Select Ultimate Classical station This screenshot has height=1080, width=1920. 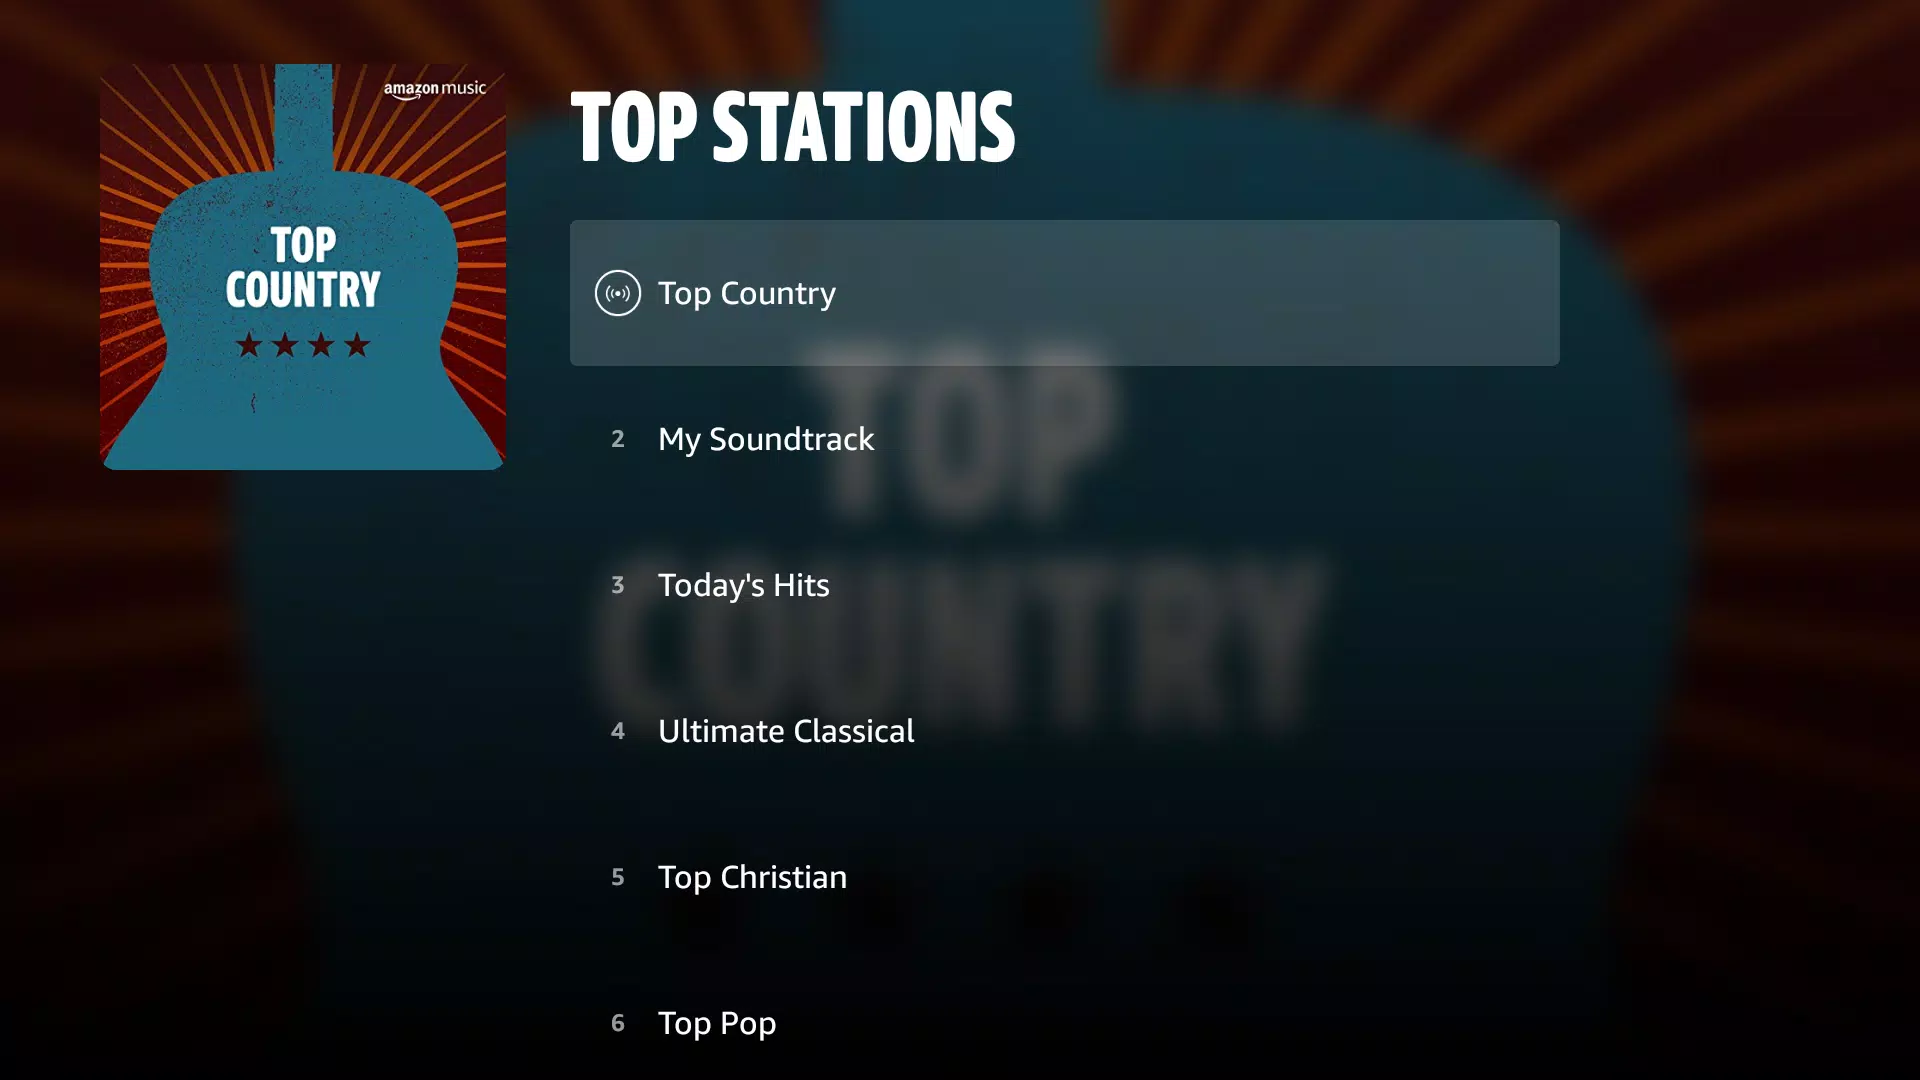786,729
